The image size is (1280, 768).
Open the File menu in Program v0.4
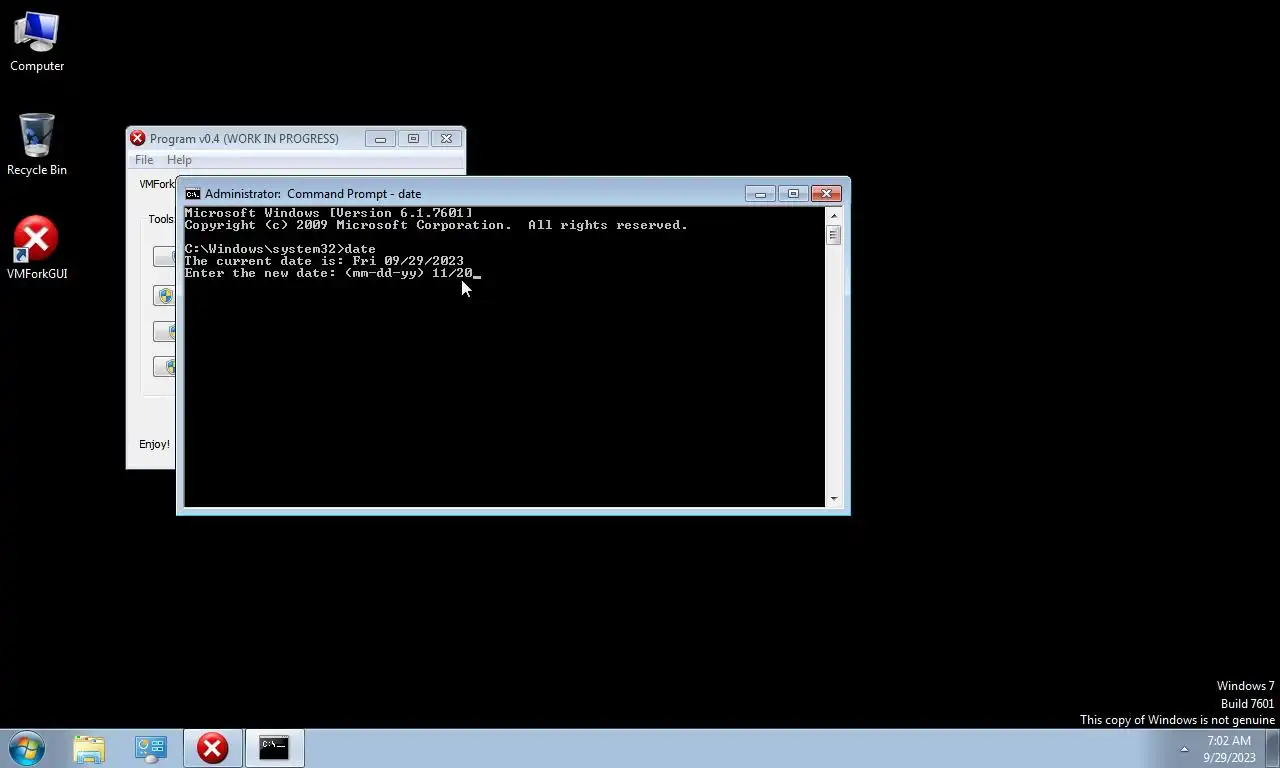click(x=144, y=160)
